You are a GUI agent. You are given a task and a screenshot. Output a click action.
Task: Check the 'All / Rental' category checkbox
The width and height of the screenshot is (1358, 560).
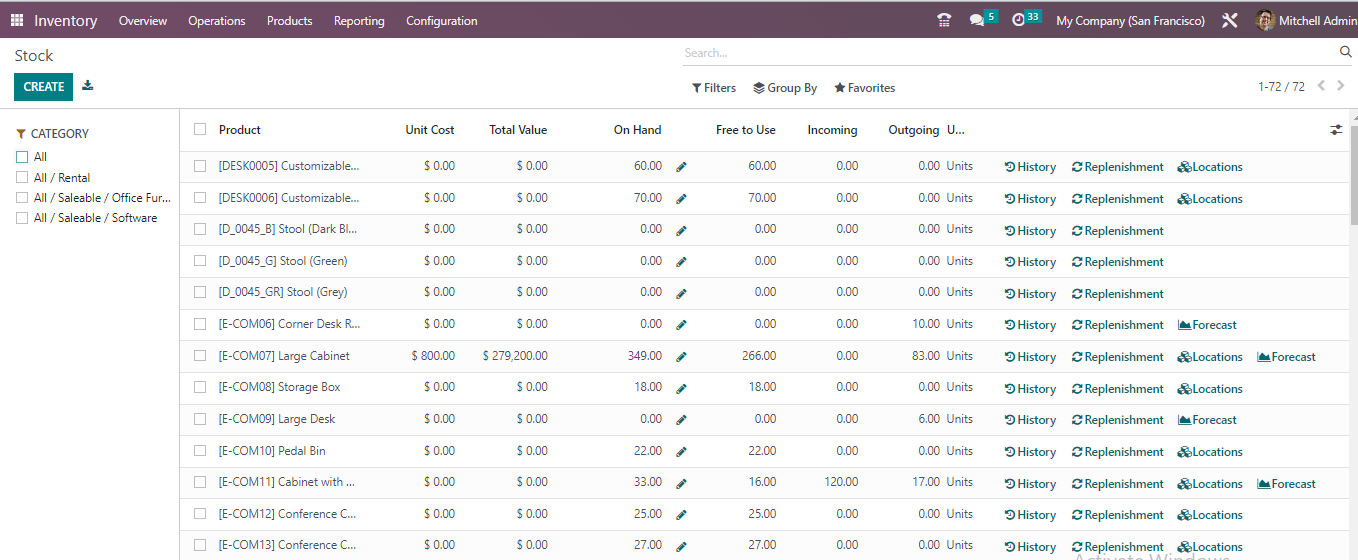22,177
